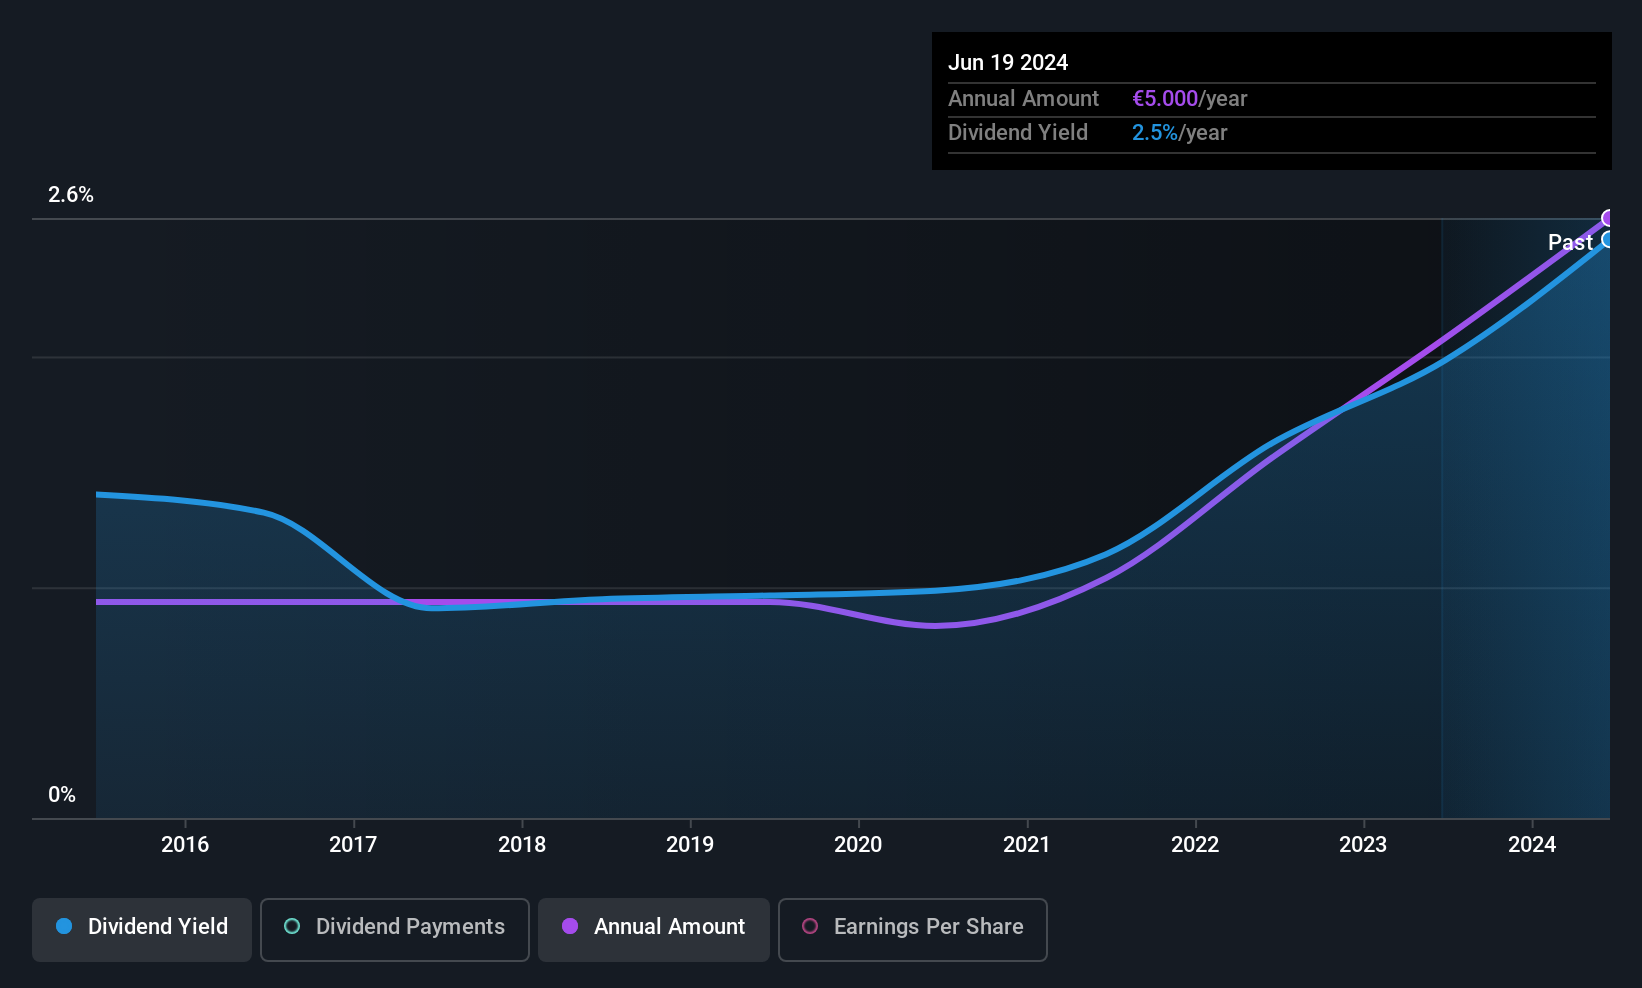Click the 2024 x-axis label

point(1532,844)
